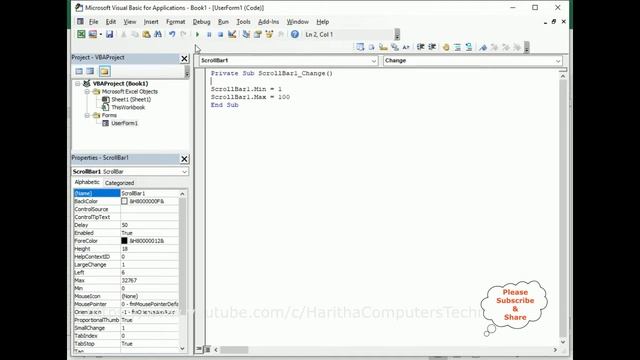Viewport: 640px width, 360px height.
Task: Toggle Bookmark with the blue flag icon
Action: point(483,47)
